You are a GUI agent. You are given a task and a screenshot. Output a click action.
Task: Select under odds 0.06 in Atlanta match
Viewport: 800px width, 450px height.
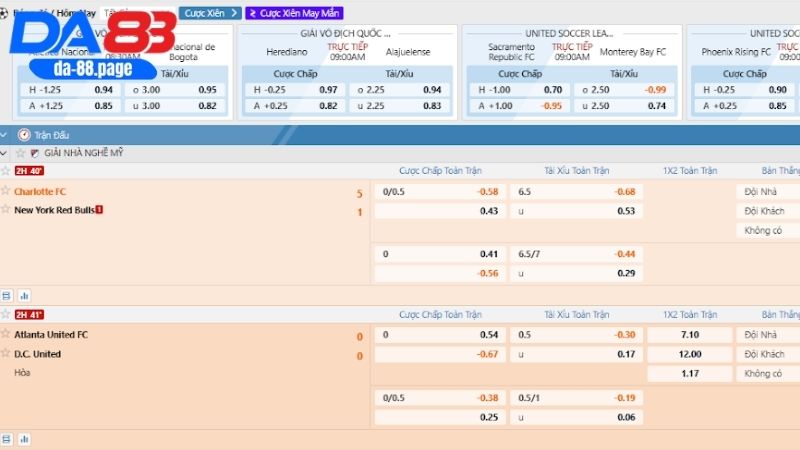point(577,417)
